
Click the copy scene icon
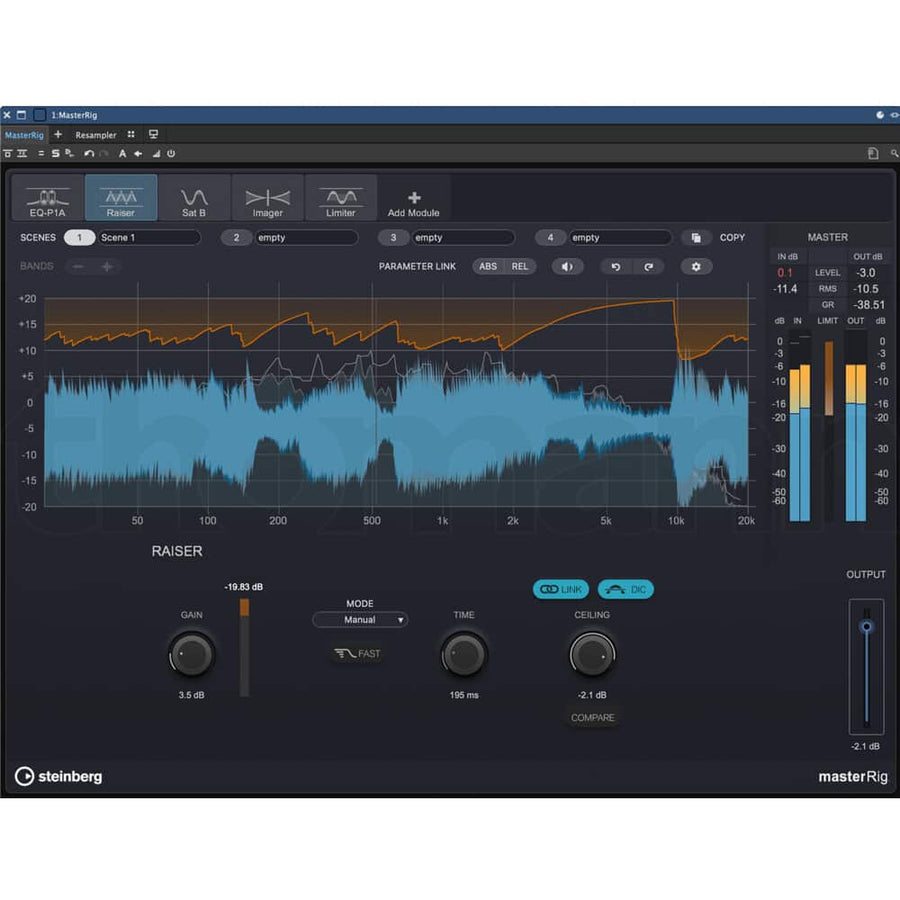[696, 238]
